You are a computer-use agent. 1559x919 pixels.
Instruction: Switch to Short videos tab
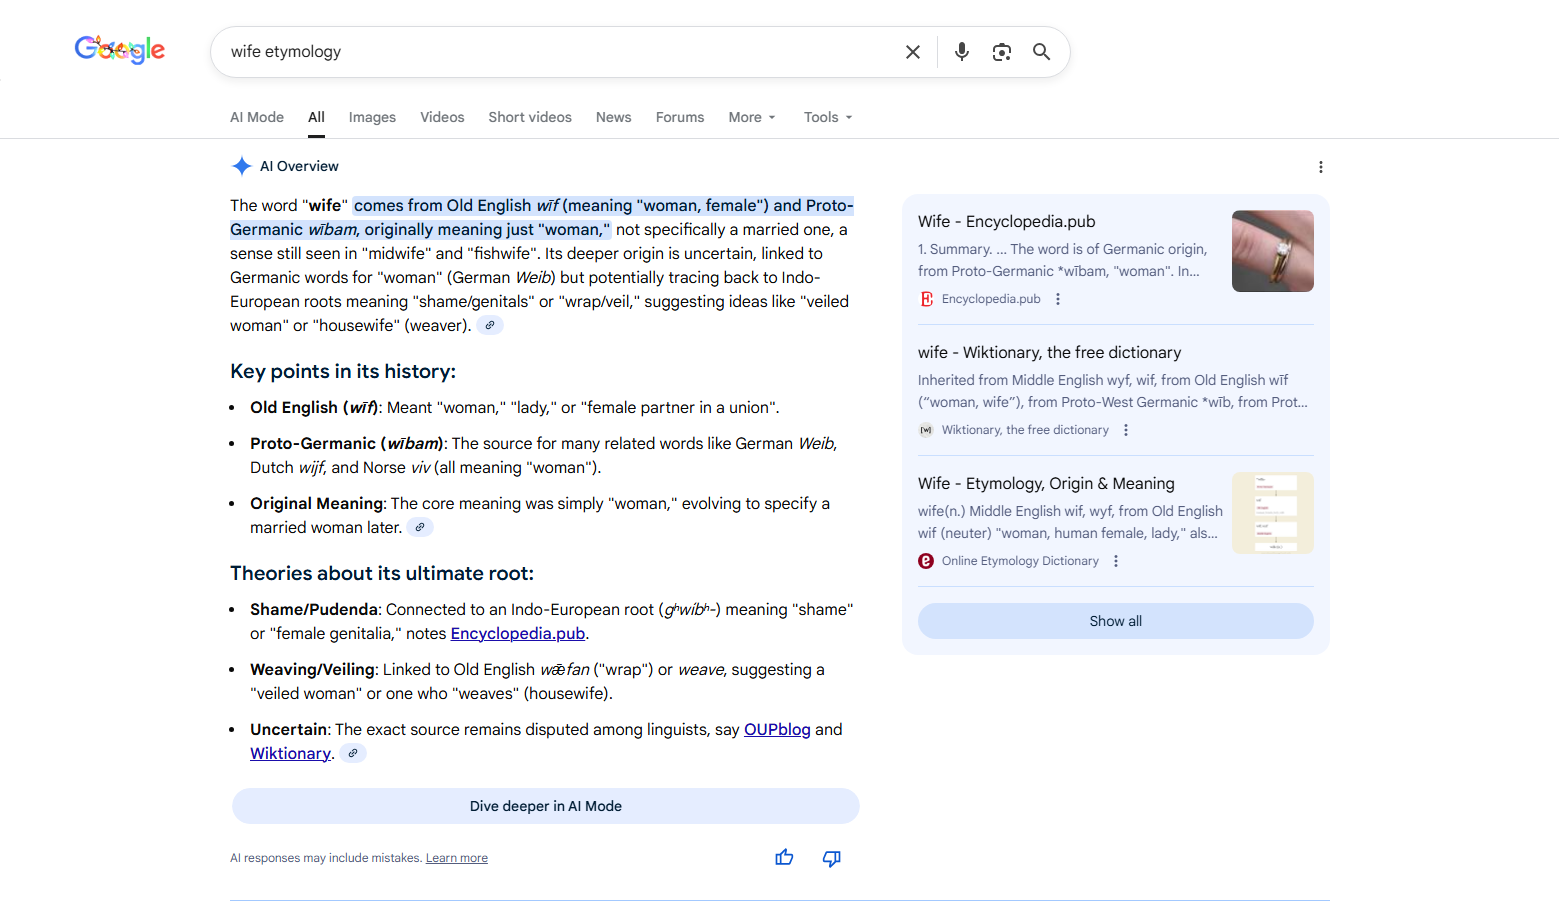(x=530, y=117)
